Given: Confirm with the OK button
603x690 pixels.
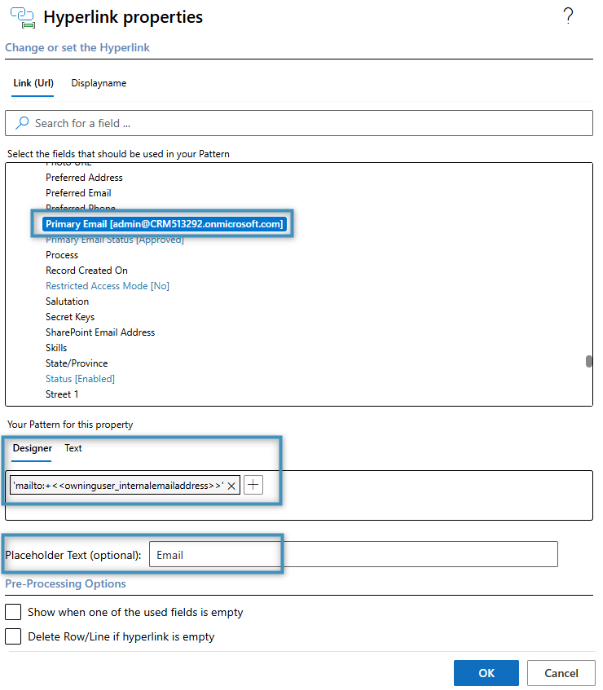Looking at the screenshot, I should [486, 673].
